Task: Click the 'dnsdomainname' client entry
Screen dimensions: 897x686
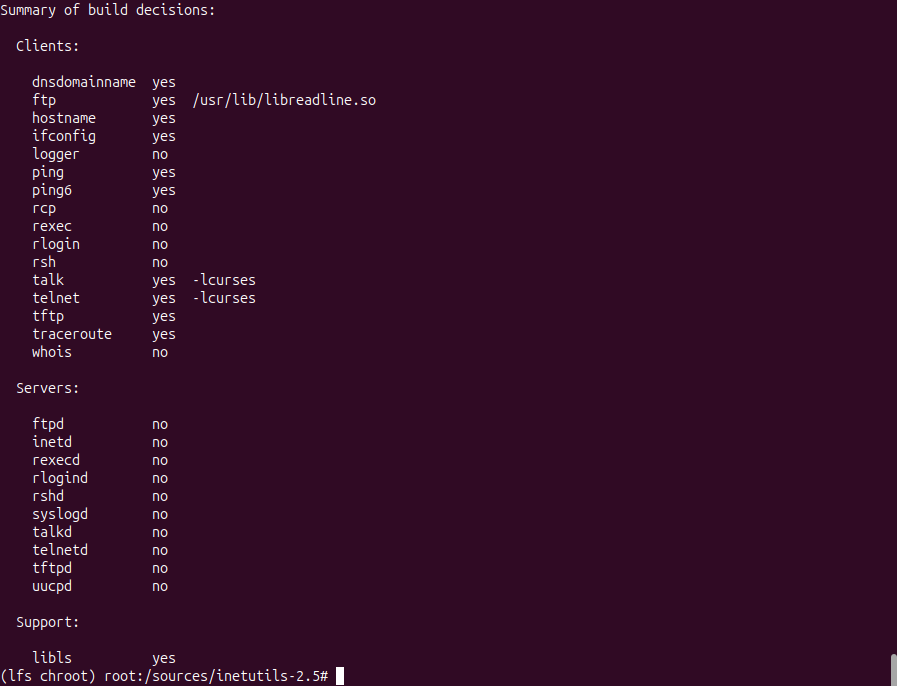Action: pos(84,82)
